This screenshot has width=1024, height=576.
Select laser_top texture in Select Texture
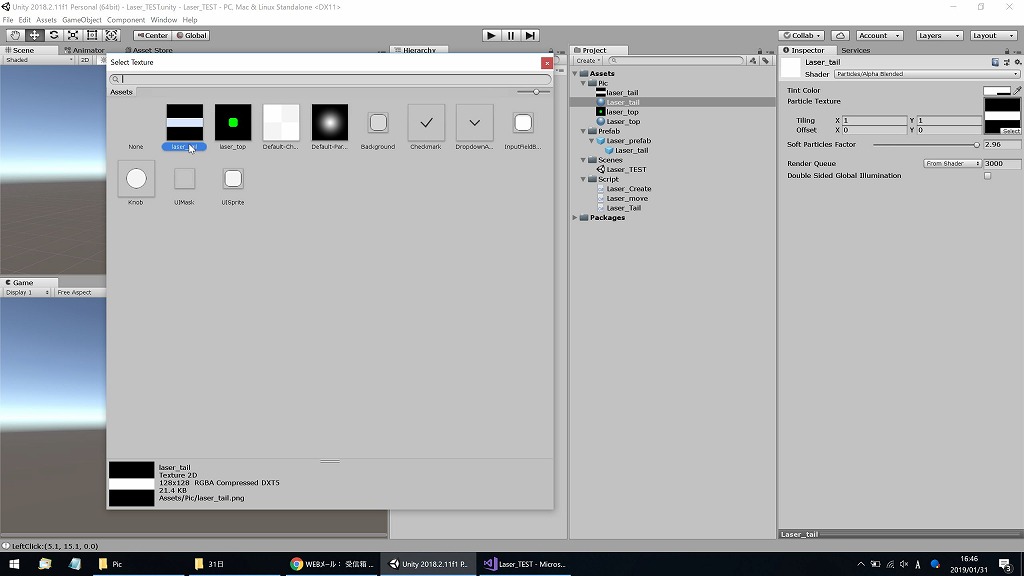tap(233, 122)
